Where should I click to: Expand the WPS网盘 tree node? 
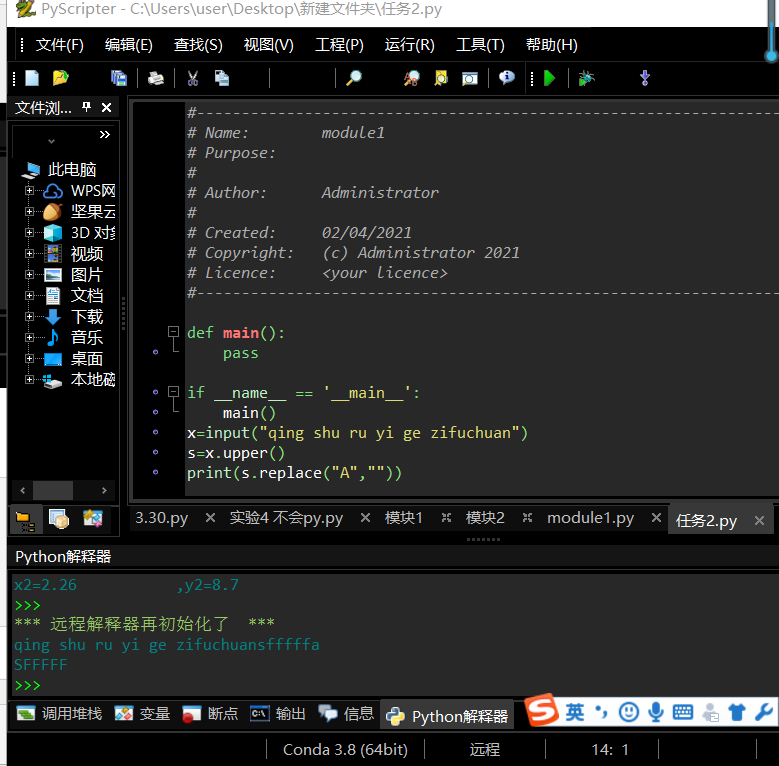pos(29,190)
